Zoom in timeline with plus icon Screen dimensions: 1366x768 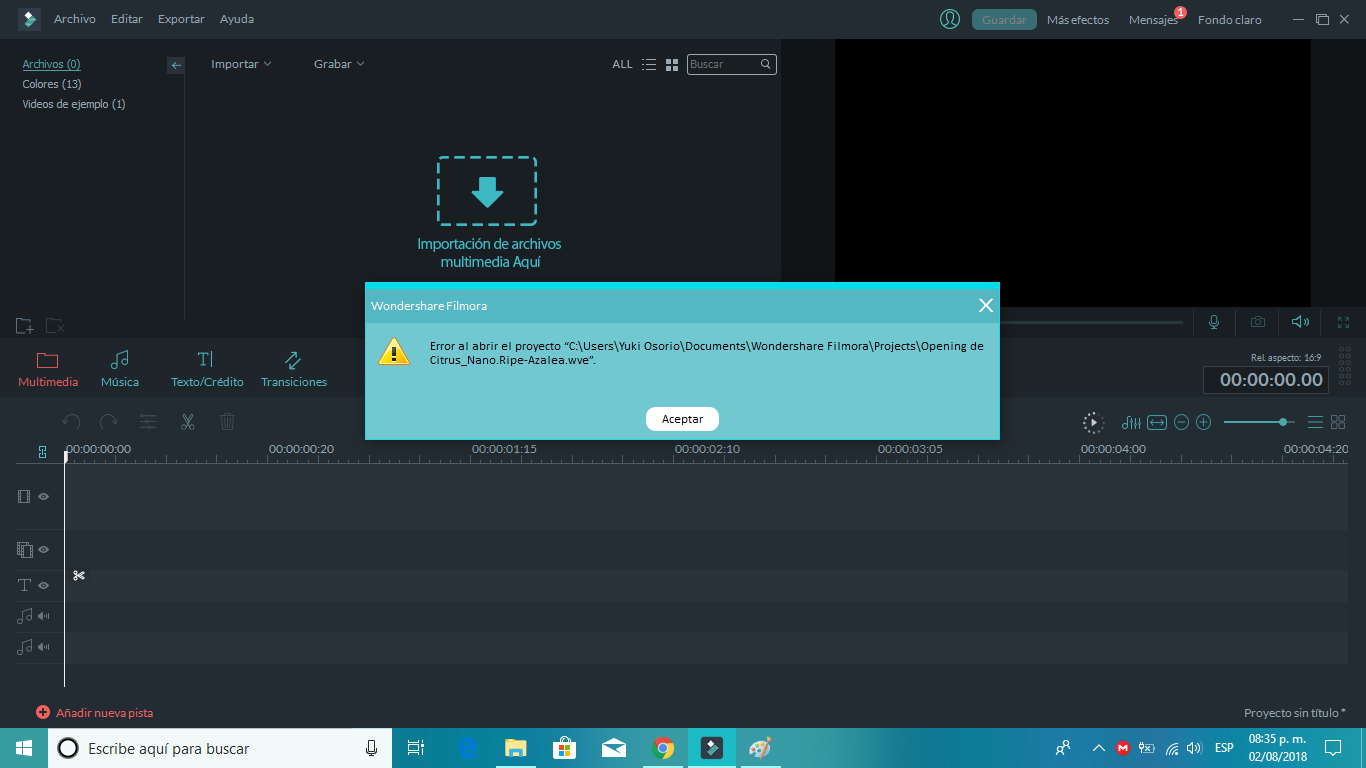[x=1204, y=422]
